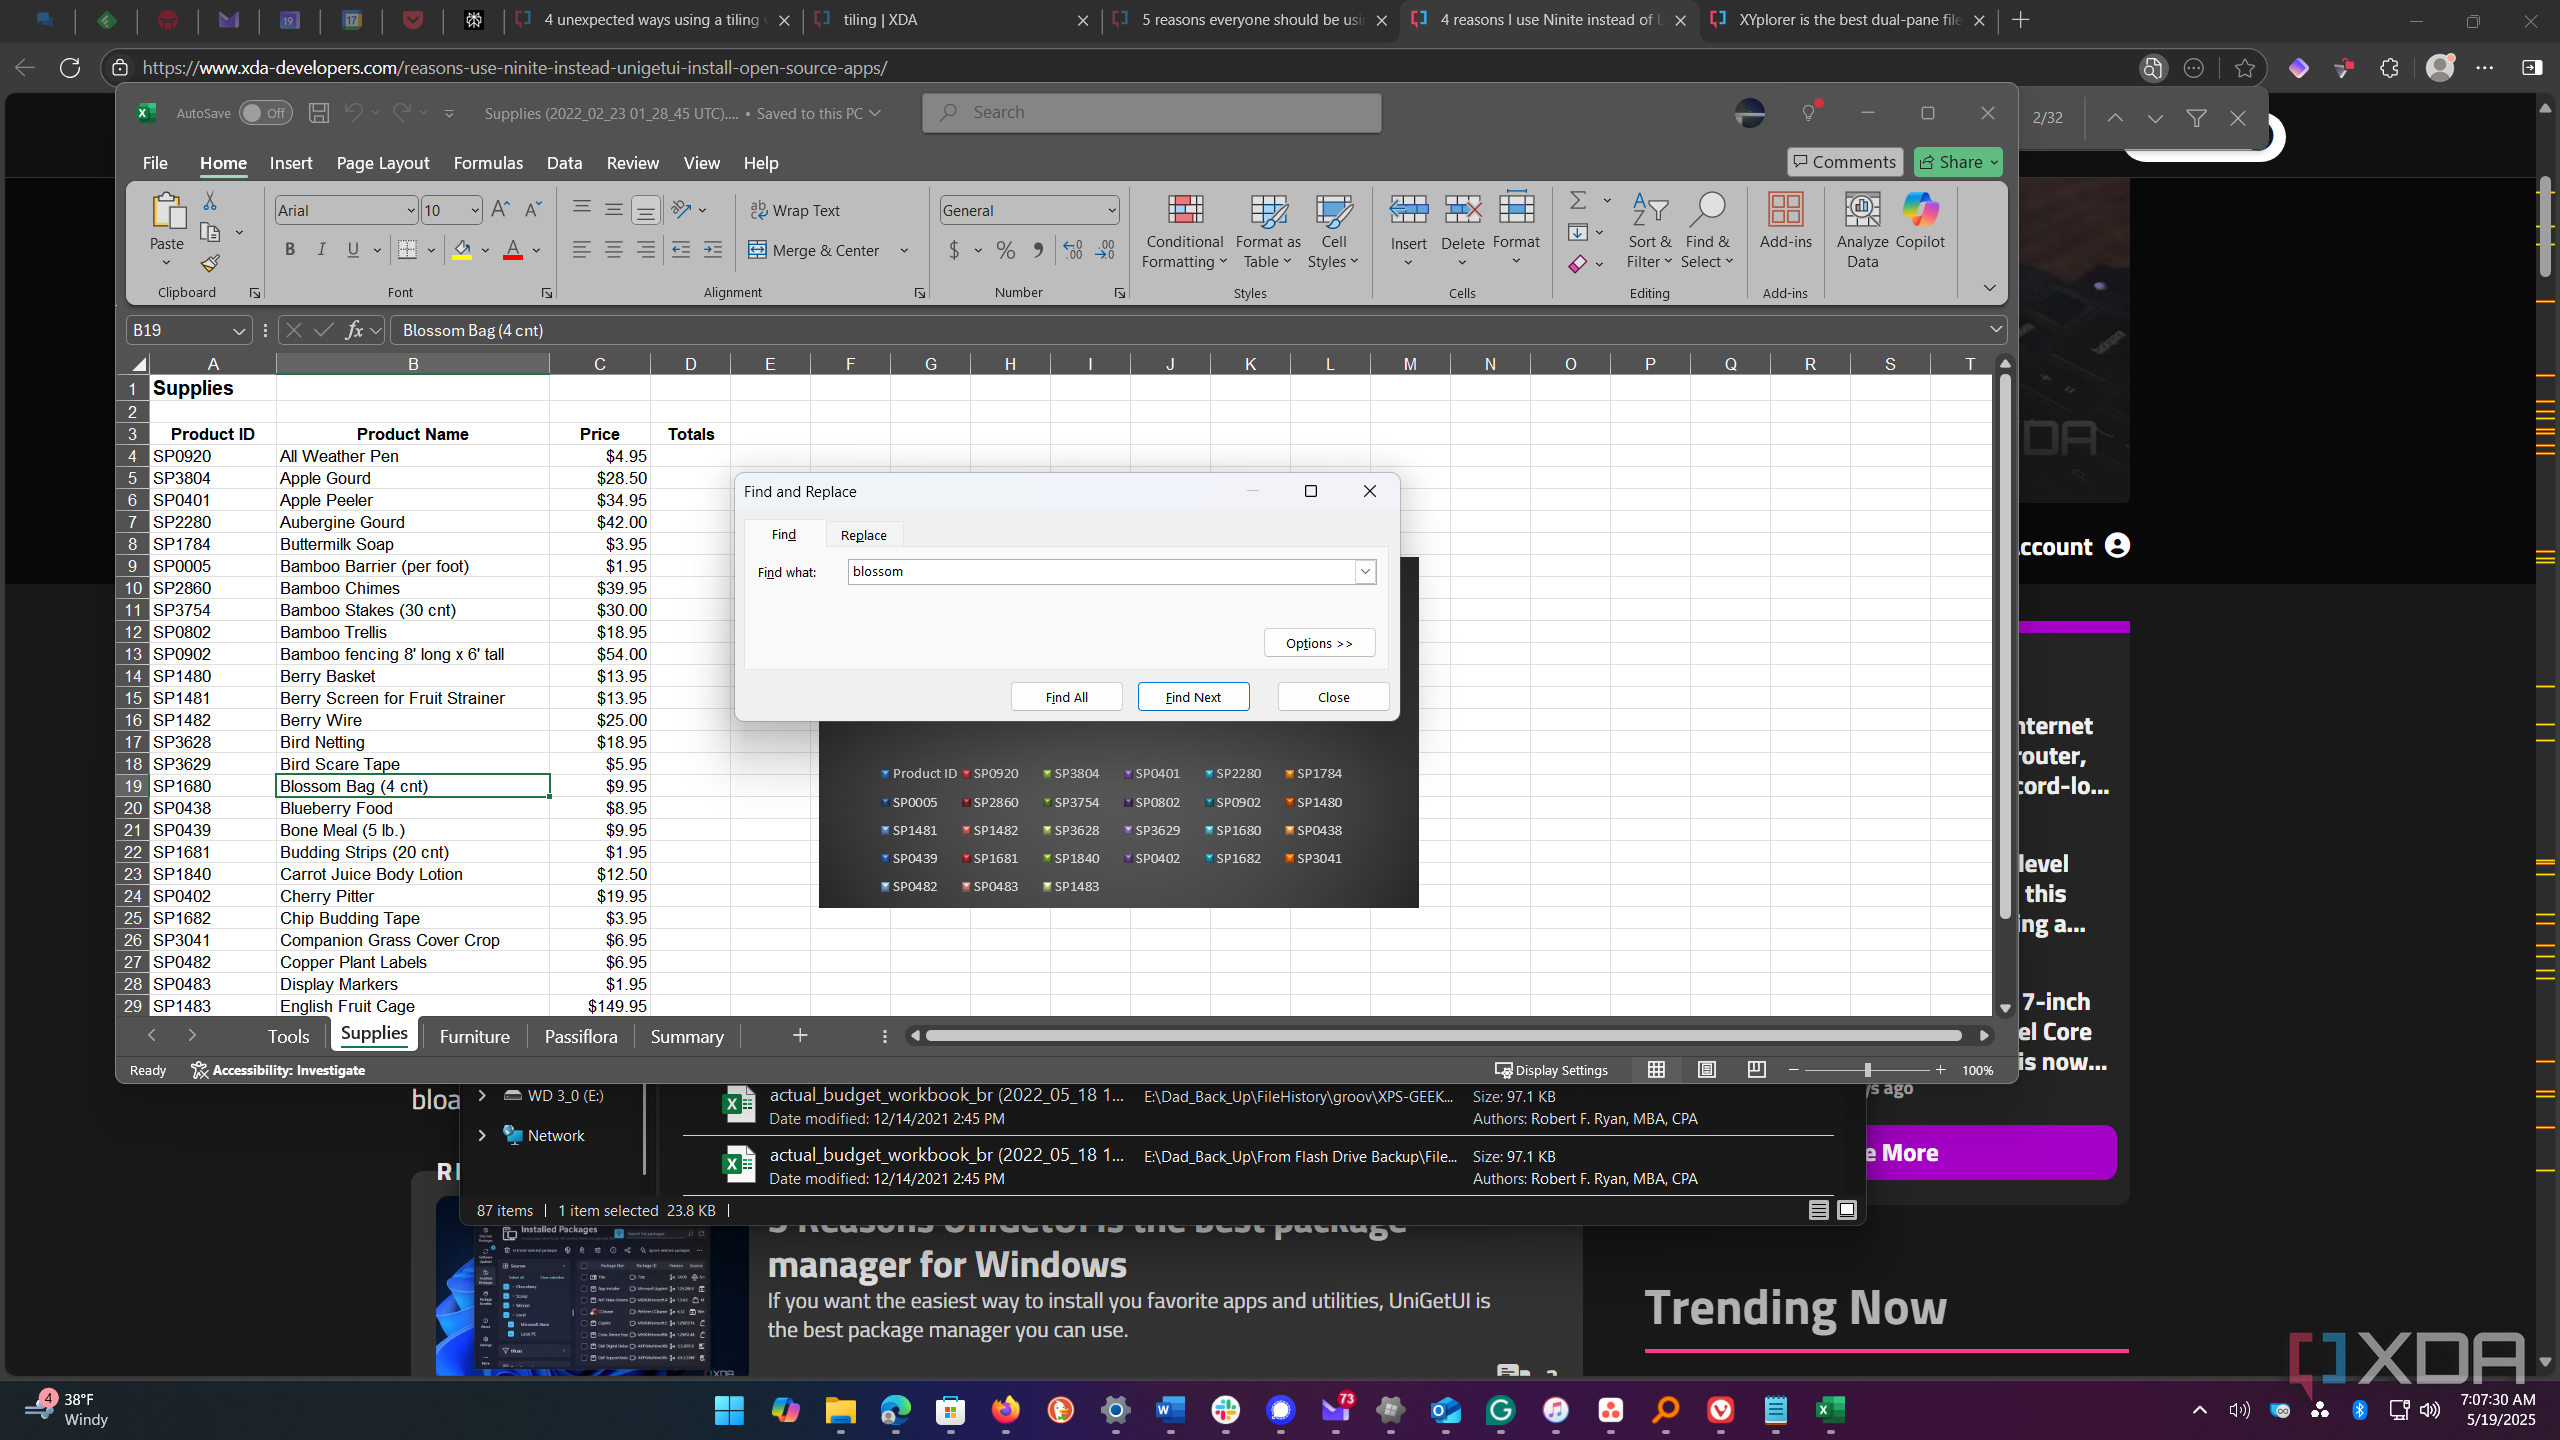Click the Cut scissors icon
2560x1440 pixels.
pyautogui.click(x=210, y=202)
